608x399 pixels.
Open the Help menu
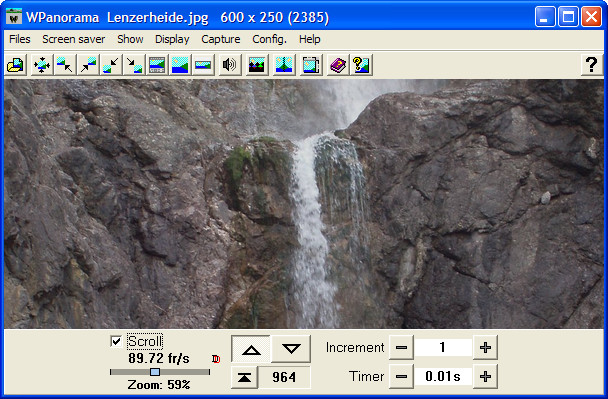tap(309, 39)
